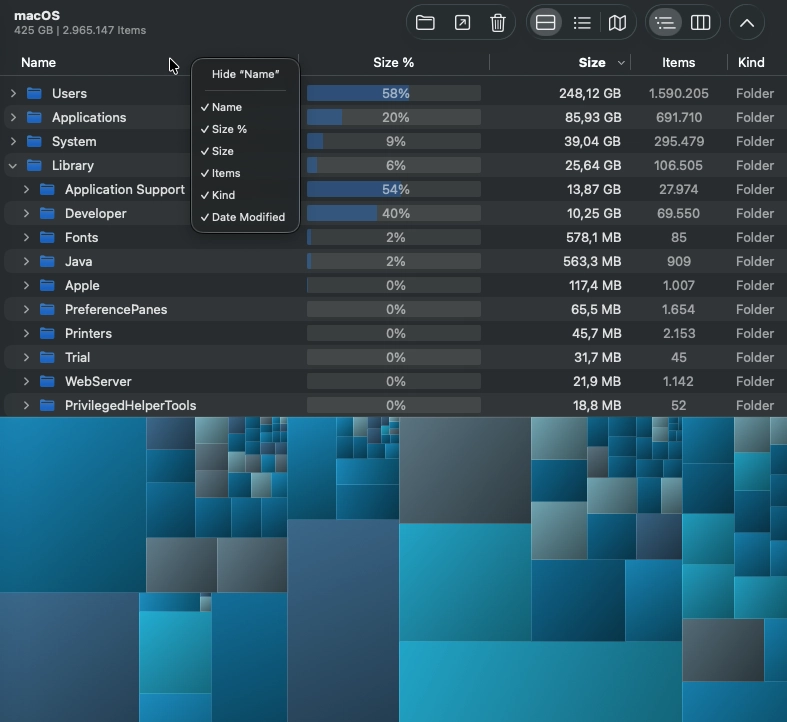Switch to outline list mode icon
The width and height of the screenshot is (787, 722).
pos(665,23)
